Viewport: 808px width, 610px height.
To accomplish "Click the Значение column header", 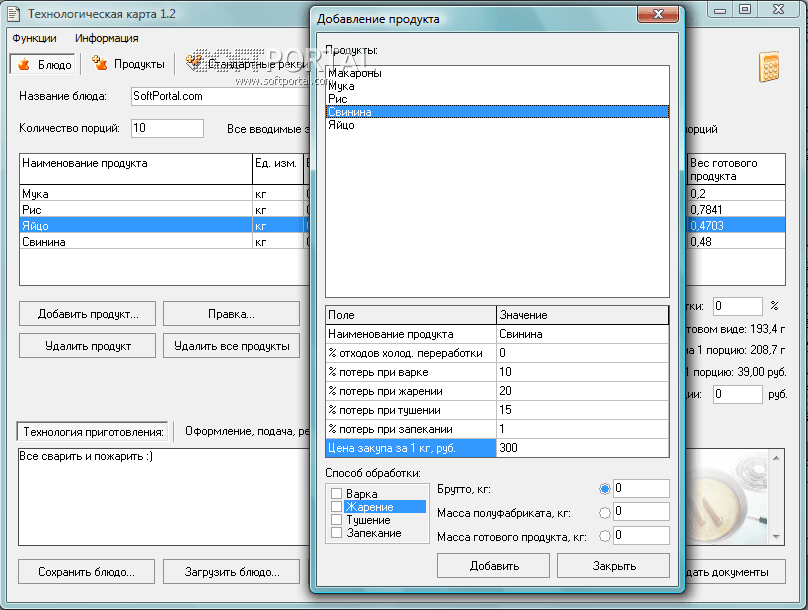I will click(x=582, y=315).
